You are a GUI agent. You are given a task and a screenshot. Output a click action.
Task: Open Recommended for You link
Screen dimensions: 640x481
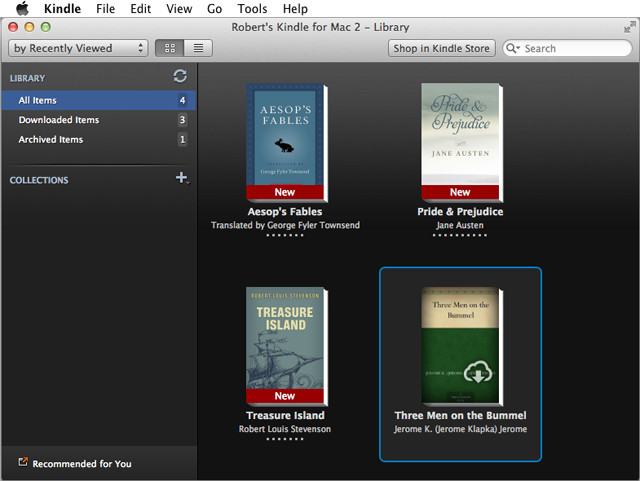[x=82, y=464]
